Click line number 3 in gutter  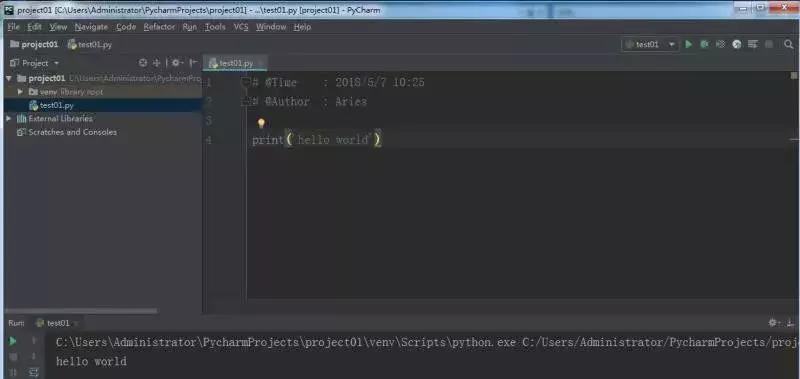click(x=209, y=120)
